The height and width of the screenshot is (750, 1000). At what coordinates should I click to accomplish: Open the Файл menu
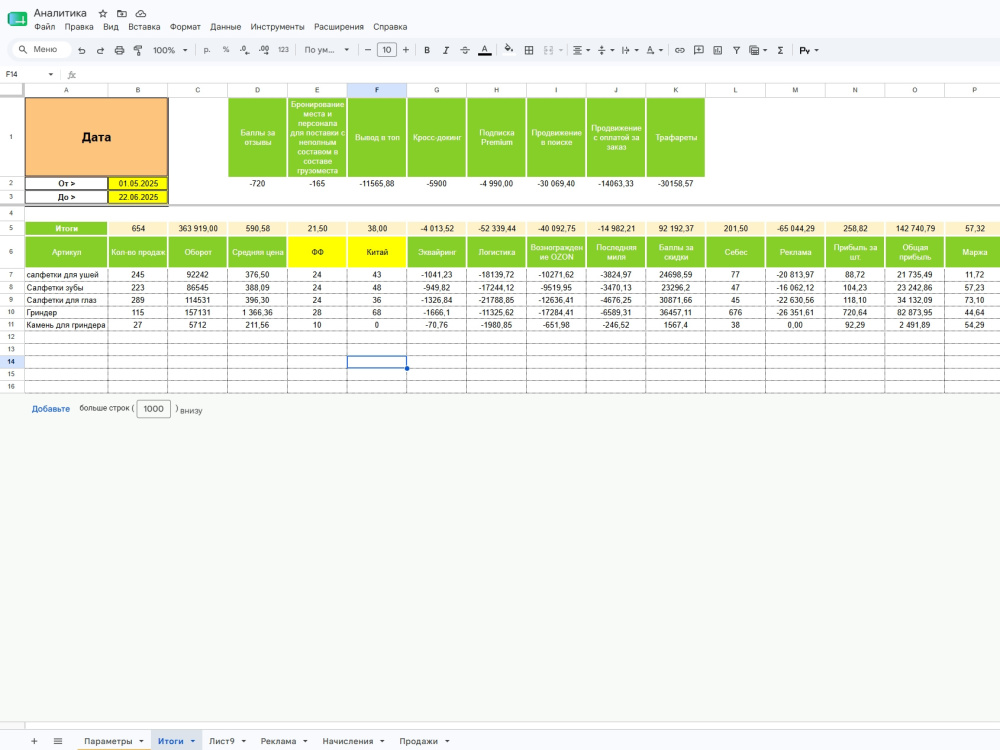pyautogui.click(x=45, y=27)
